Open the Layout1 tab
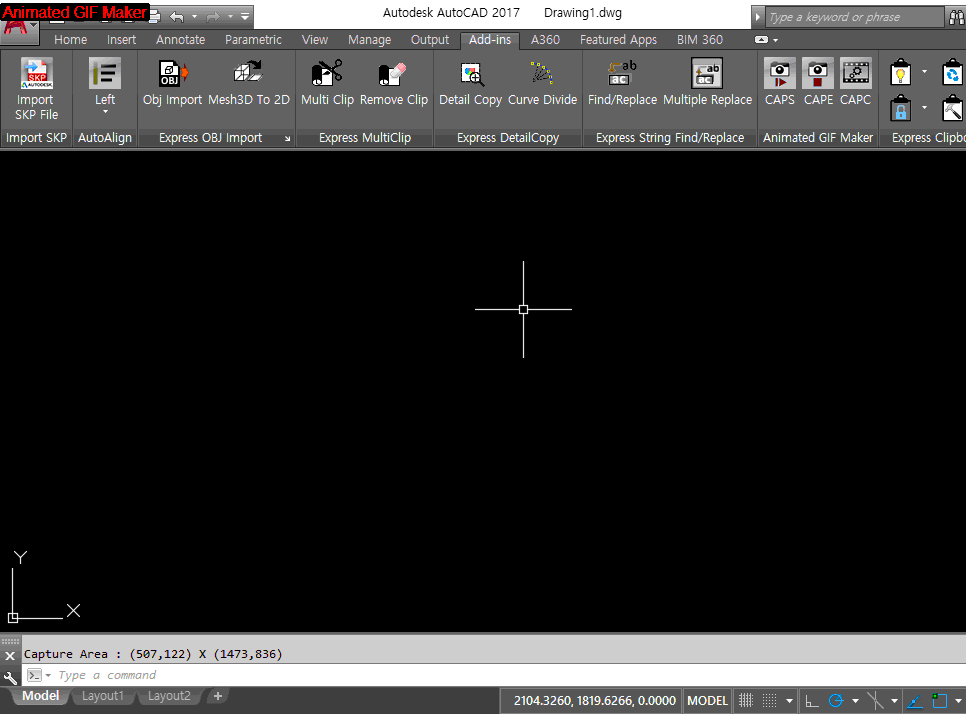Screen dimensions: 966x714 click(103, 696)
